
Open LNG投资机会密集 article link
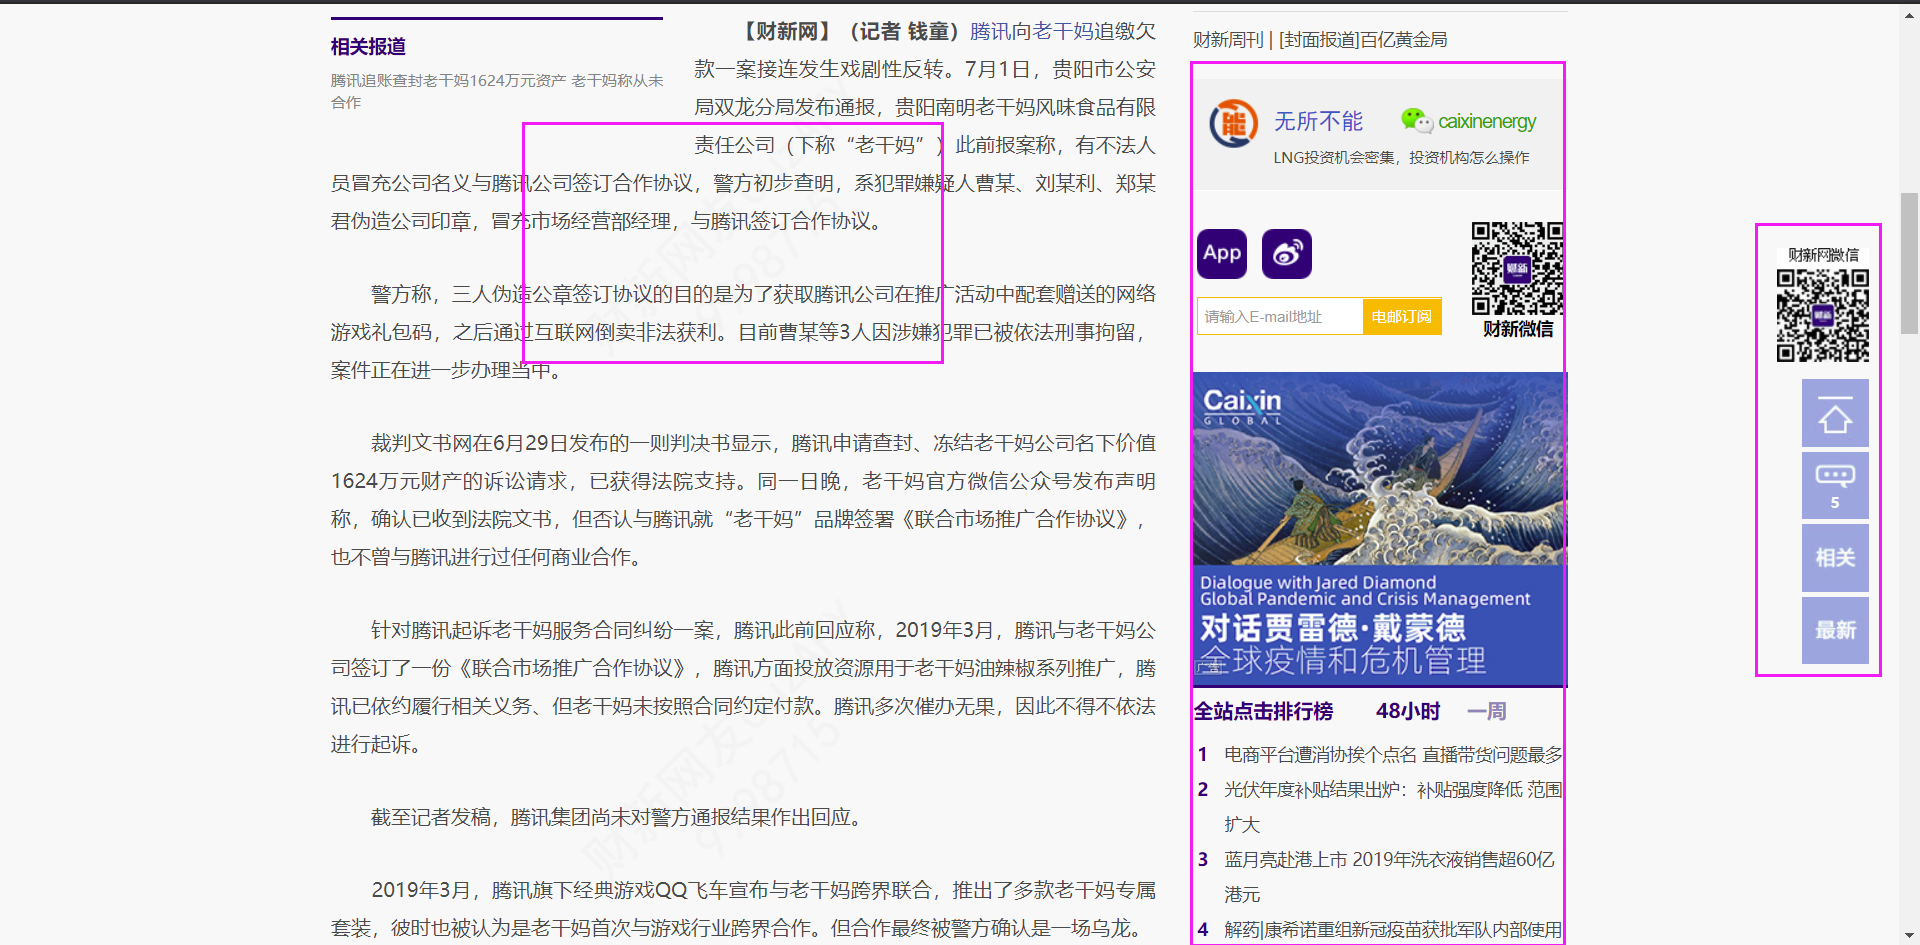(x=1401, y=157)
